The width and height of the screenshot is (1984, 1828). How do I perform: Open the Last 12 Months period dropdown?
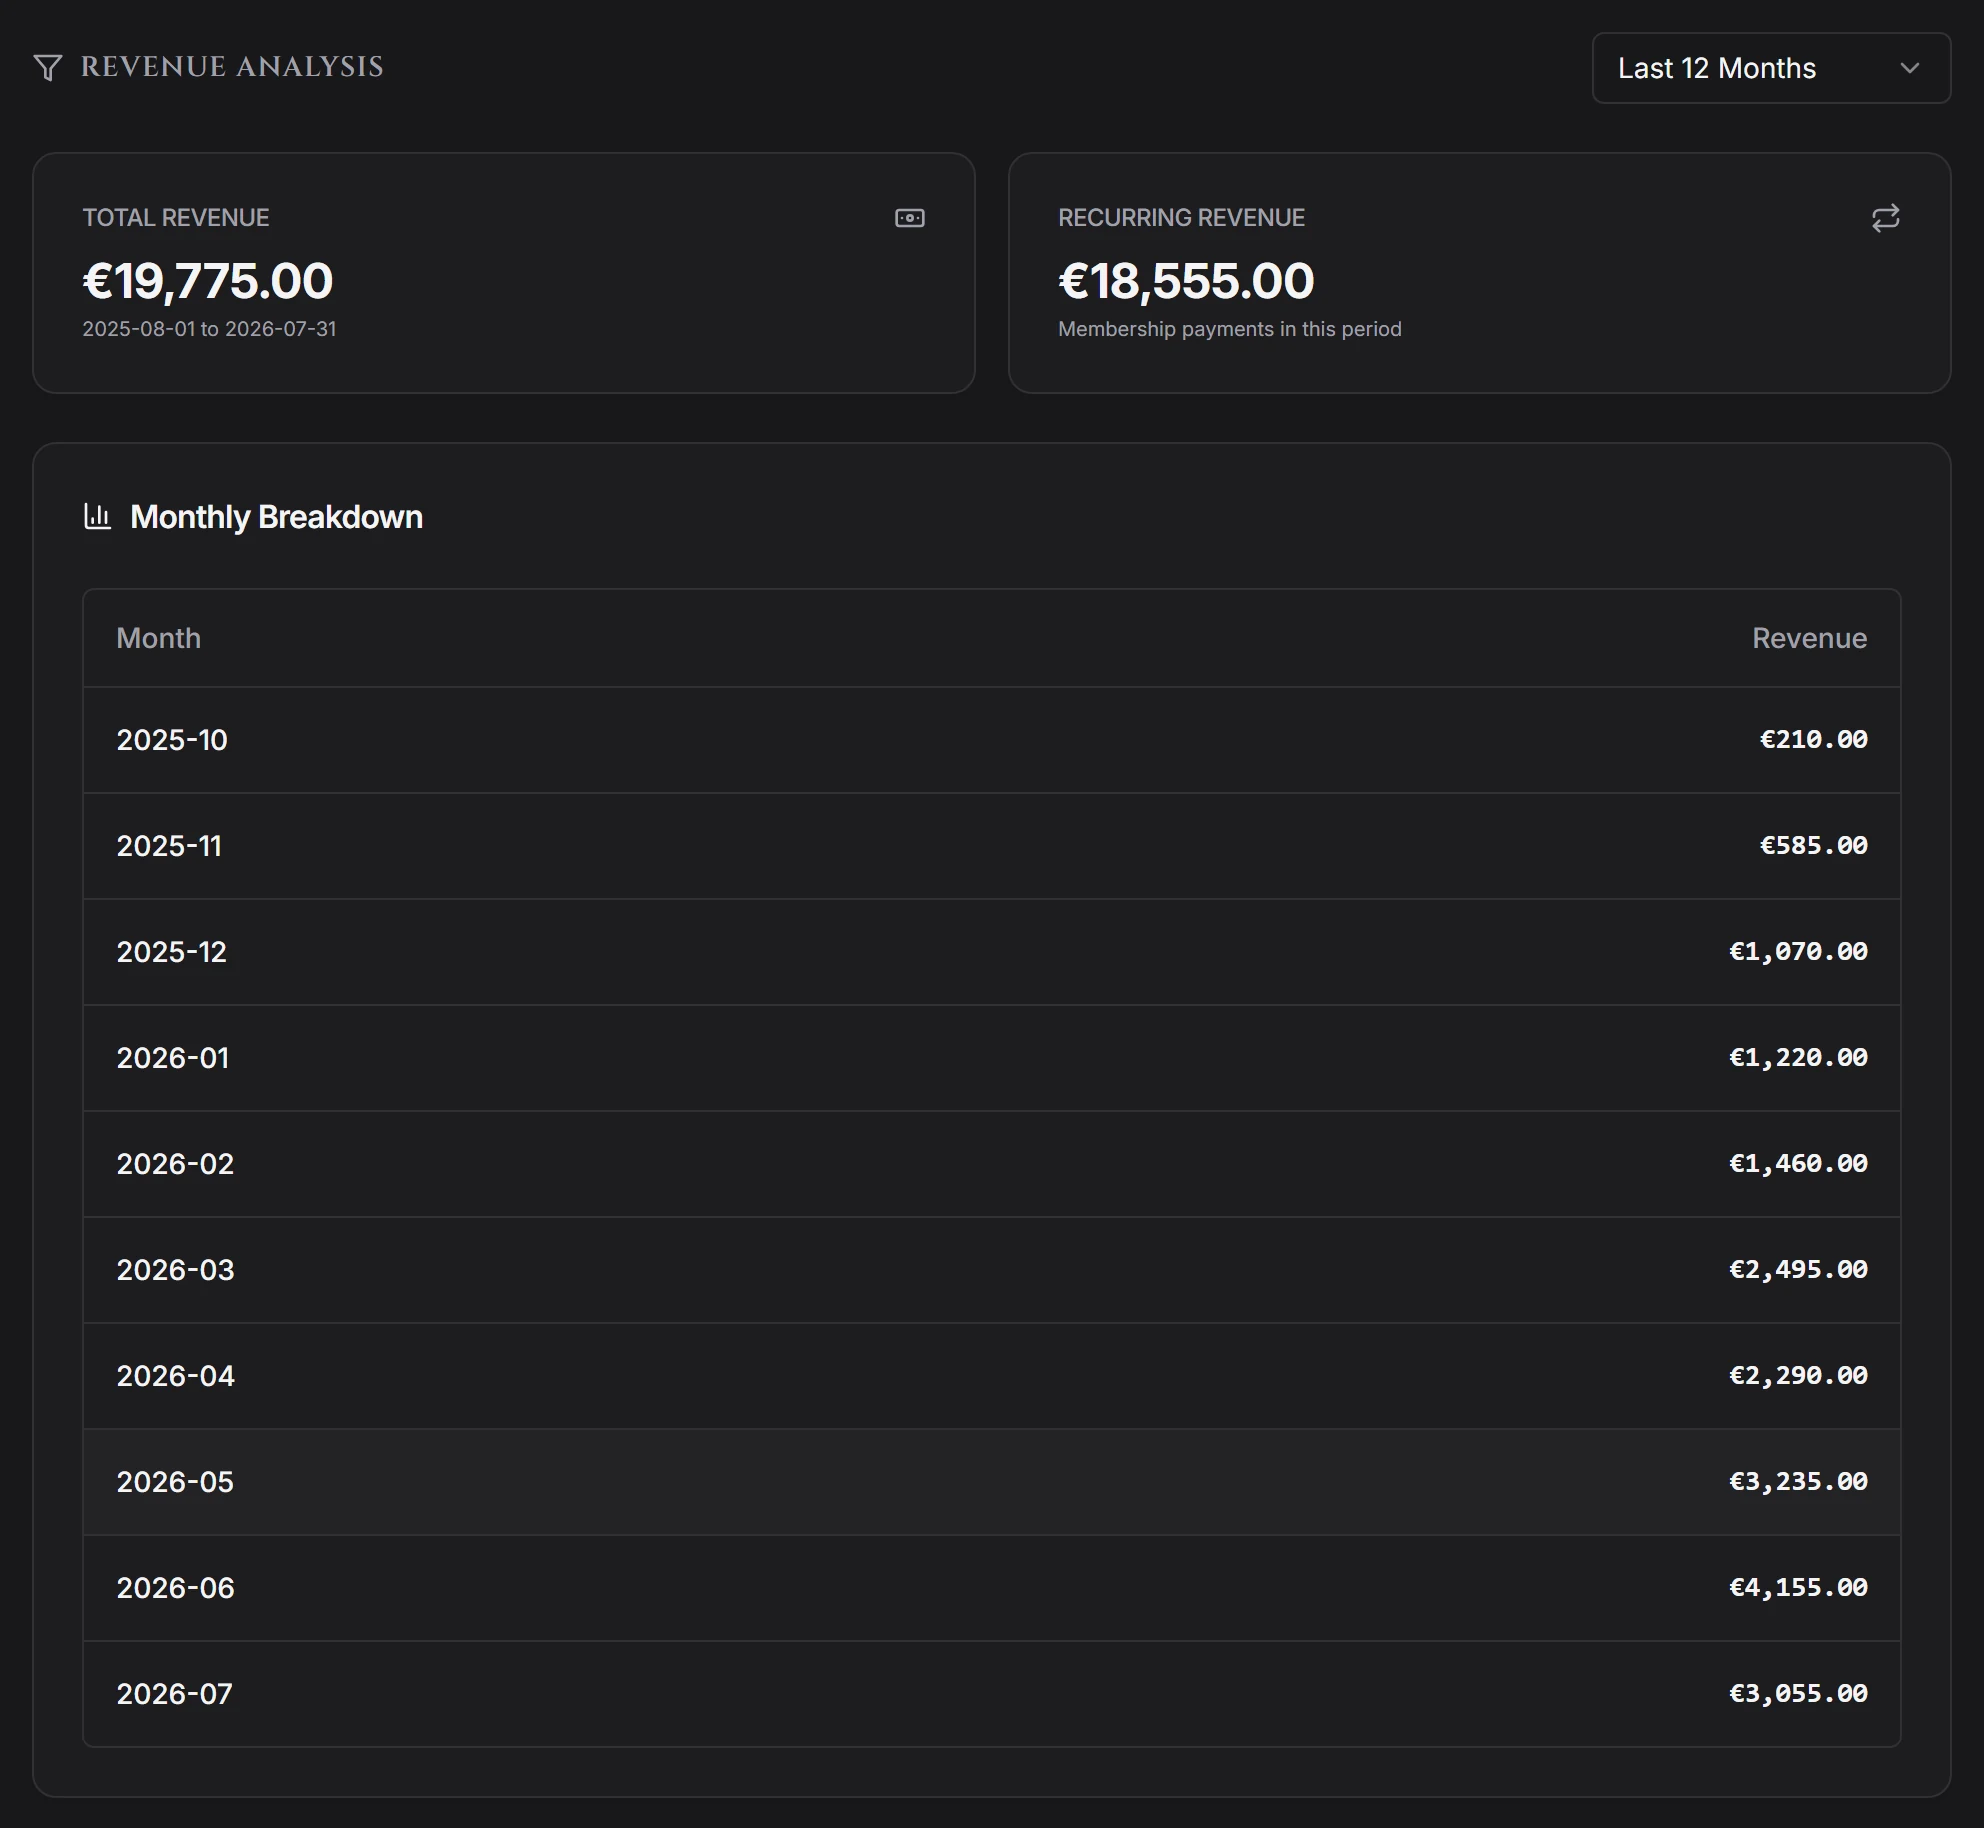tap(1770, 68)
